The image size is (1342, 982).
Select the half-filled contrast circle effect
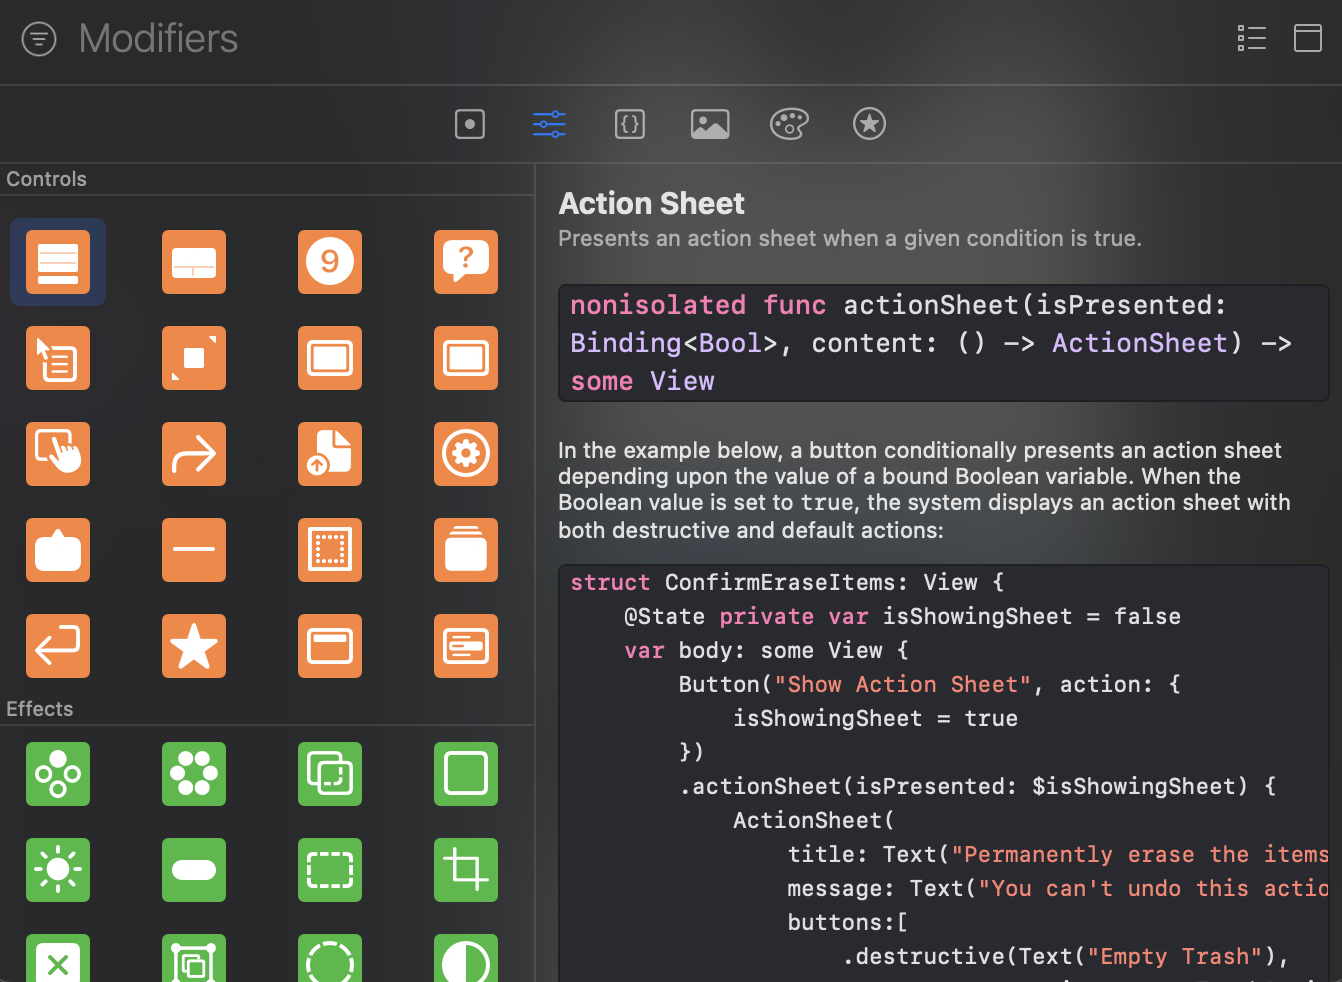(466, 958)
